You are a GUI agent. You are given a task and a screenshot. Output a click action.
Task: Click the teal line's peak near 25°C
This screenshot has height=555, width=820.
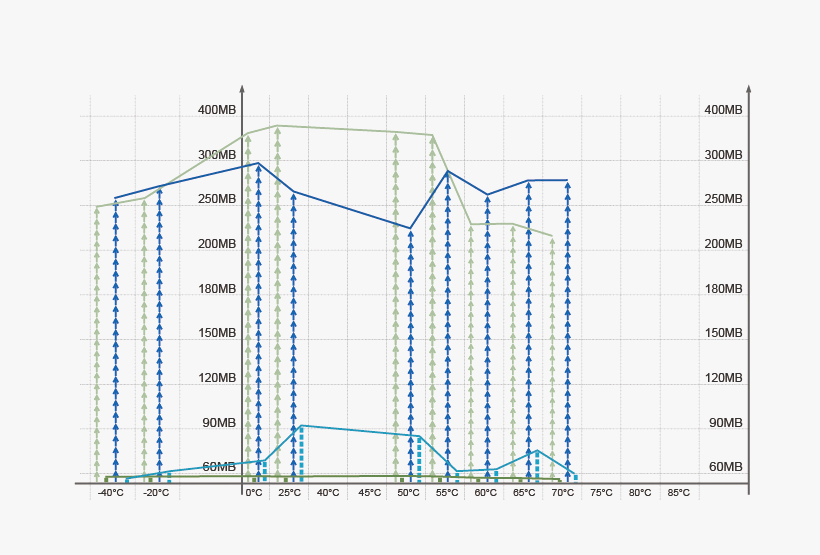[x=301, y=426]
